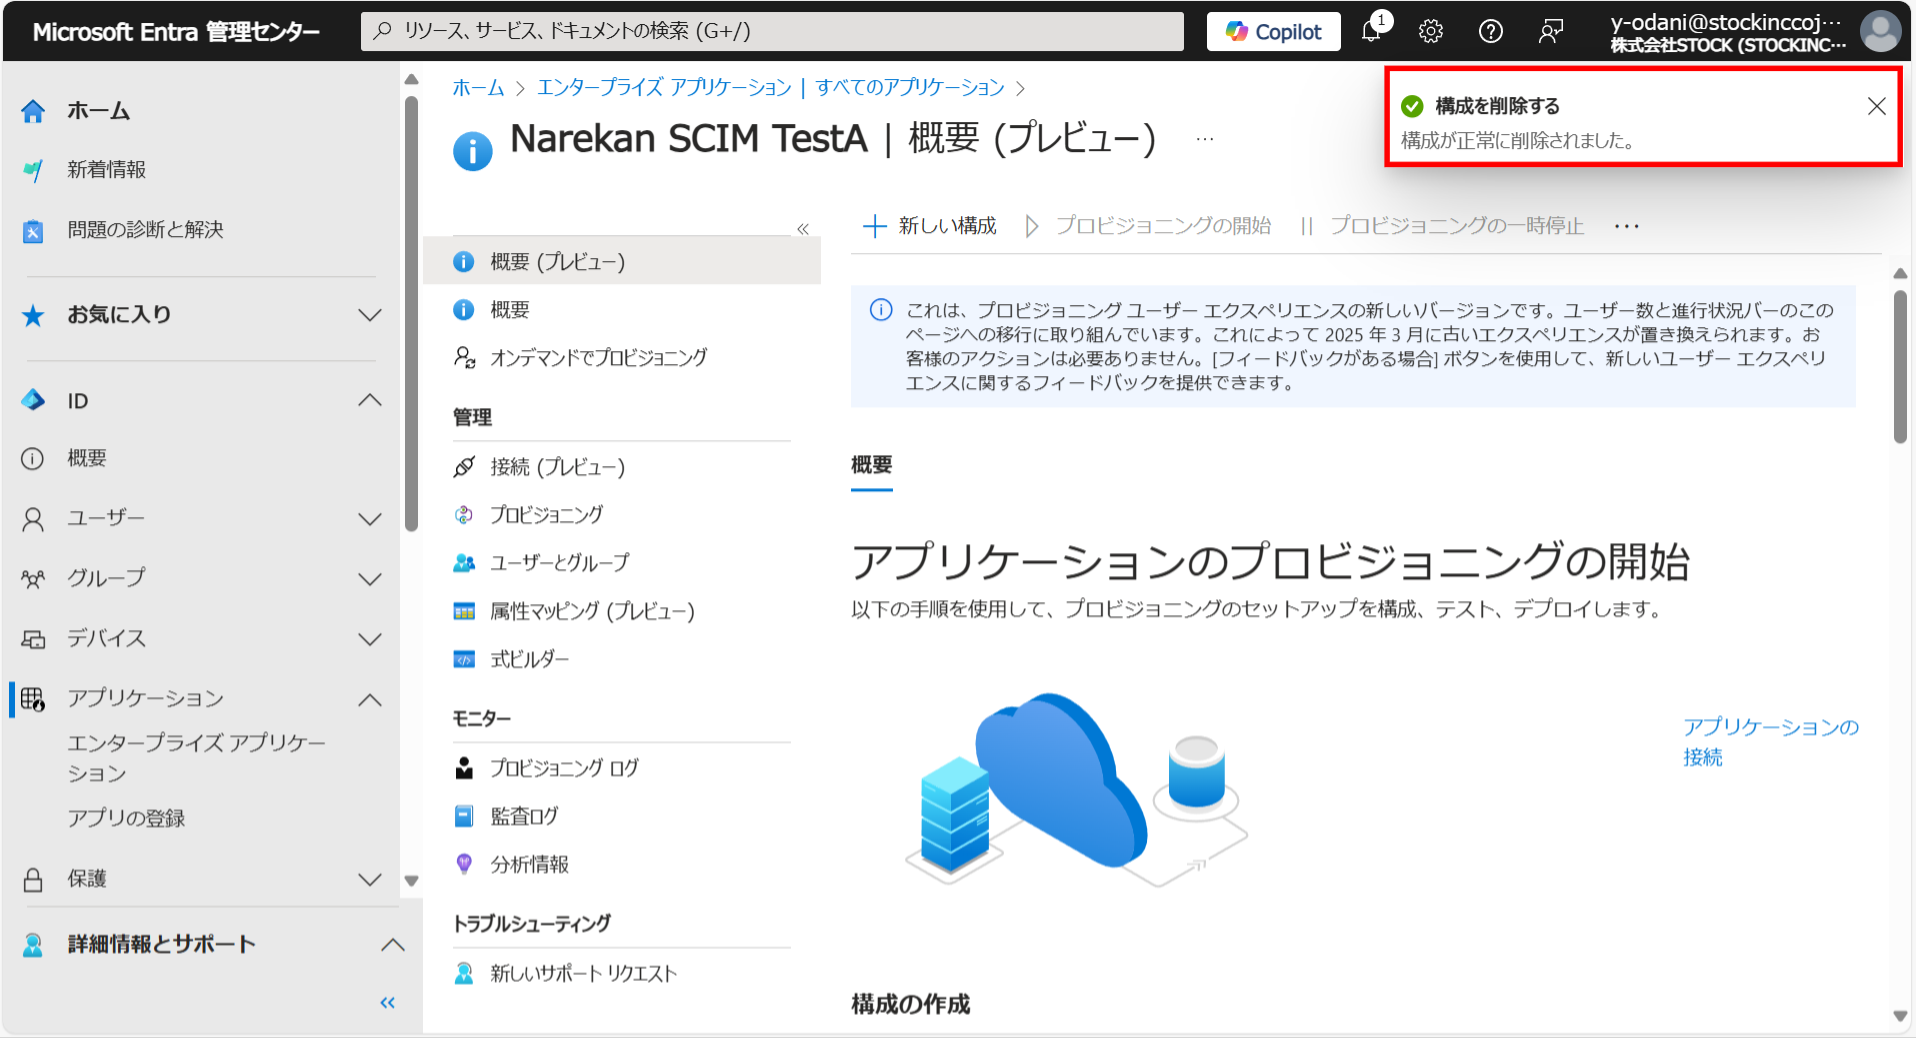This screenshot has height=1038, width=1916.
Task: Click the お気に入り star icon
Action: point(33,316)
